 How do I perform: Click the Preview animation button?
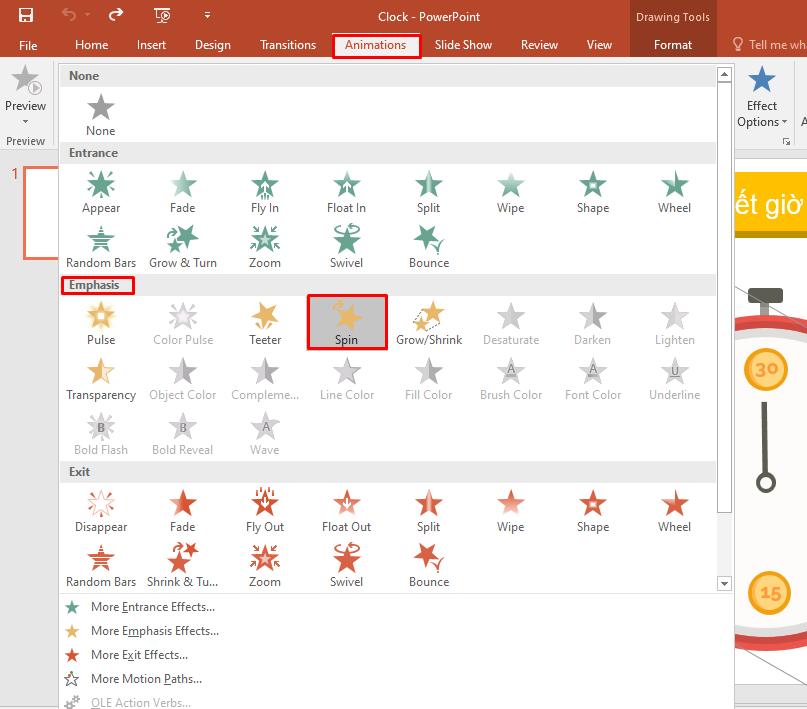[25, 88]
